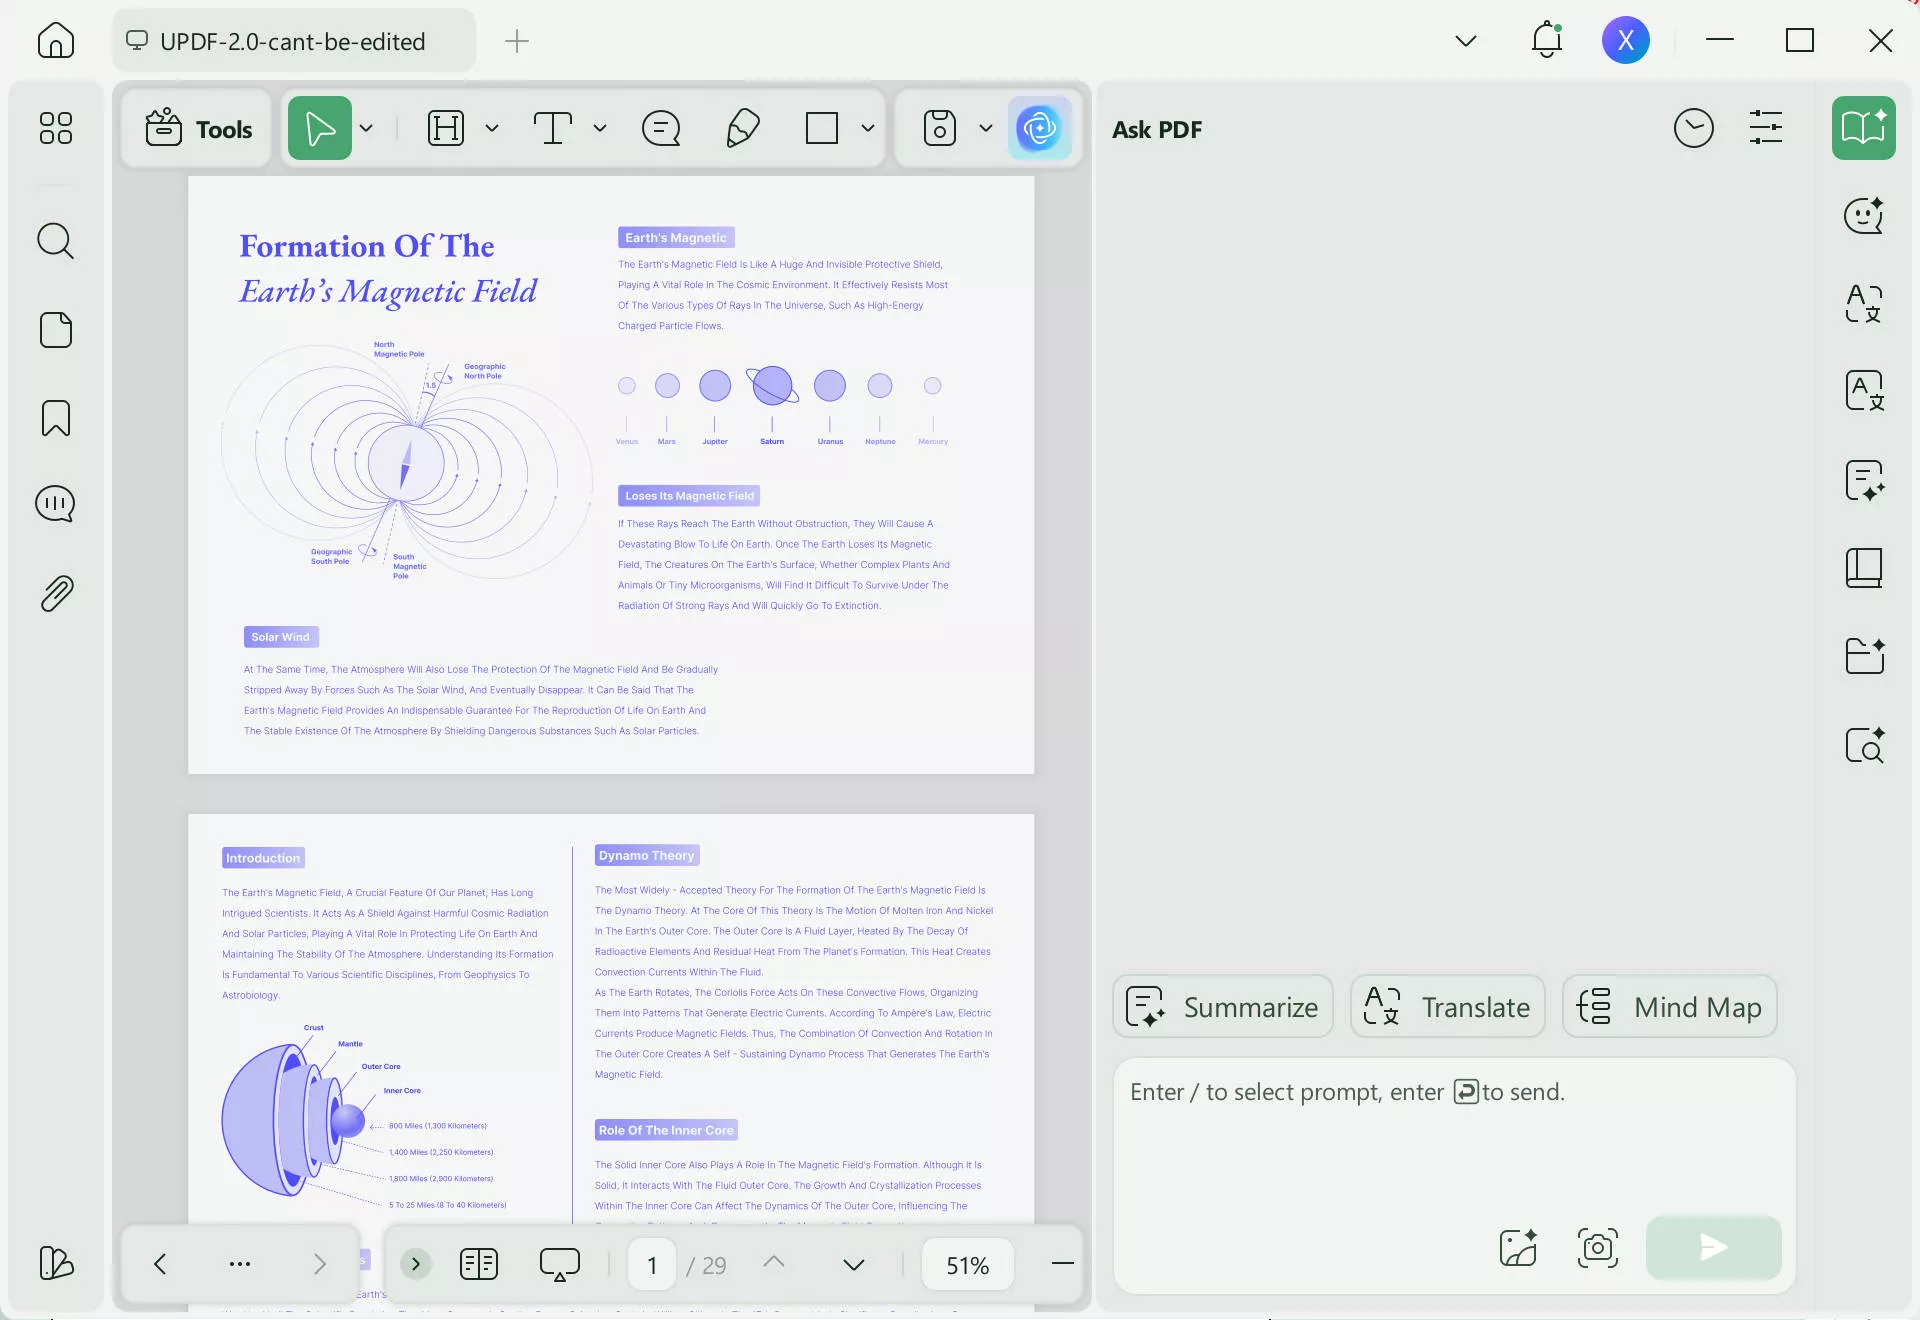The height and width of the screenshot is (1320, 1920).
Task: Attach an image to the prompt
Action: click(x=1518, y=1247)
